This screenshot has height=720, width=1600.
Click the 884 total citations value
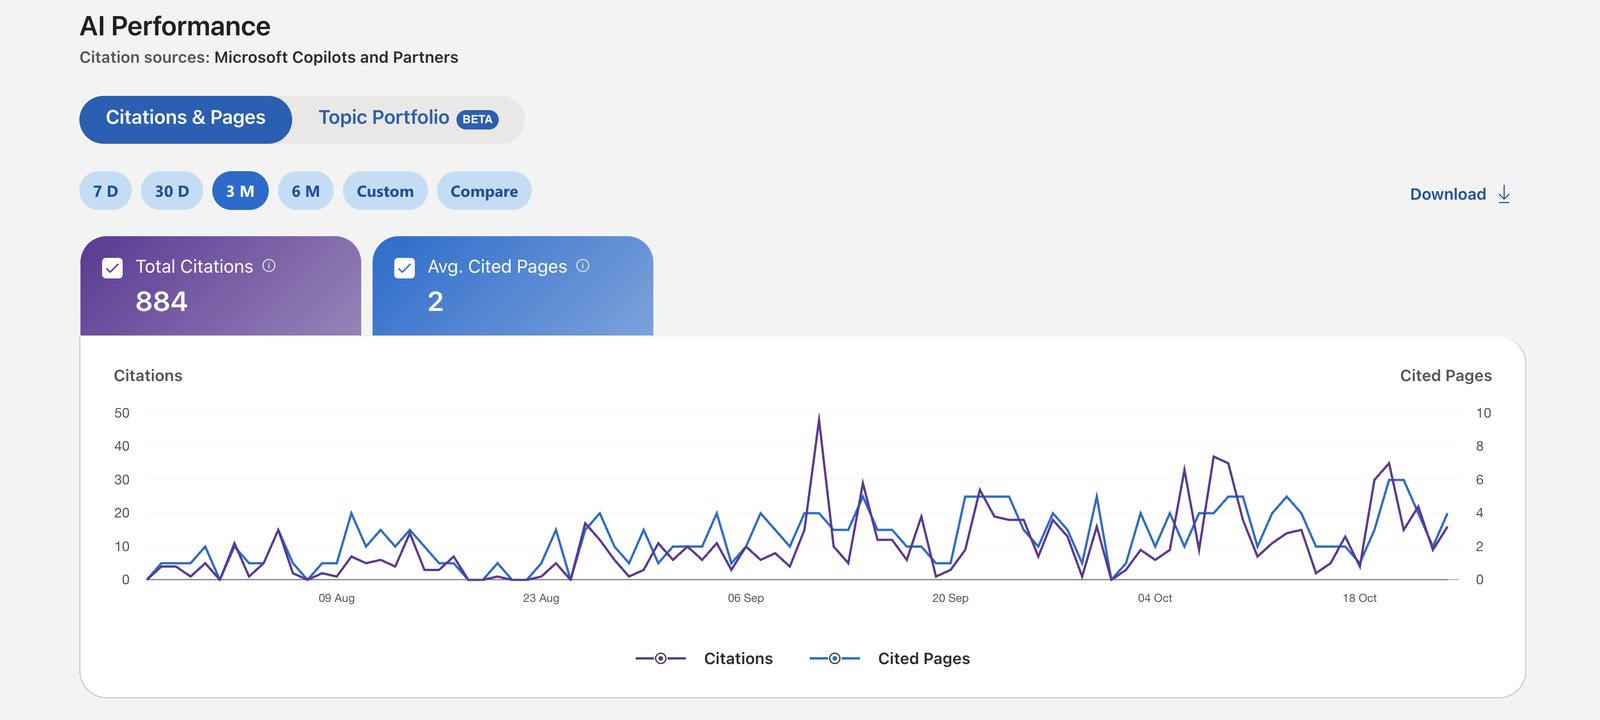[x=162, y=301]
